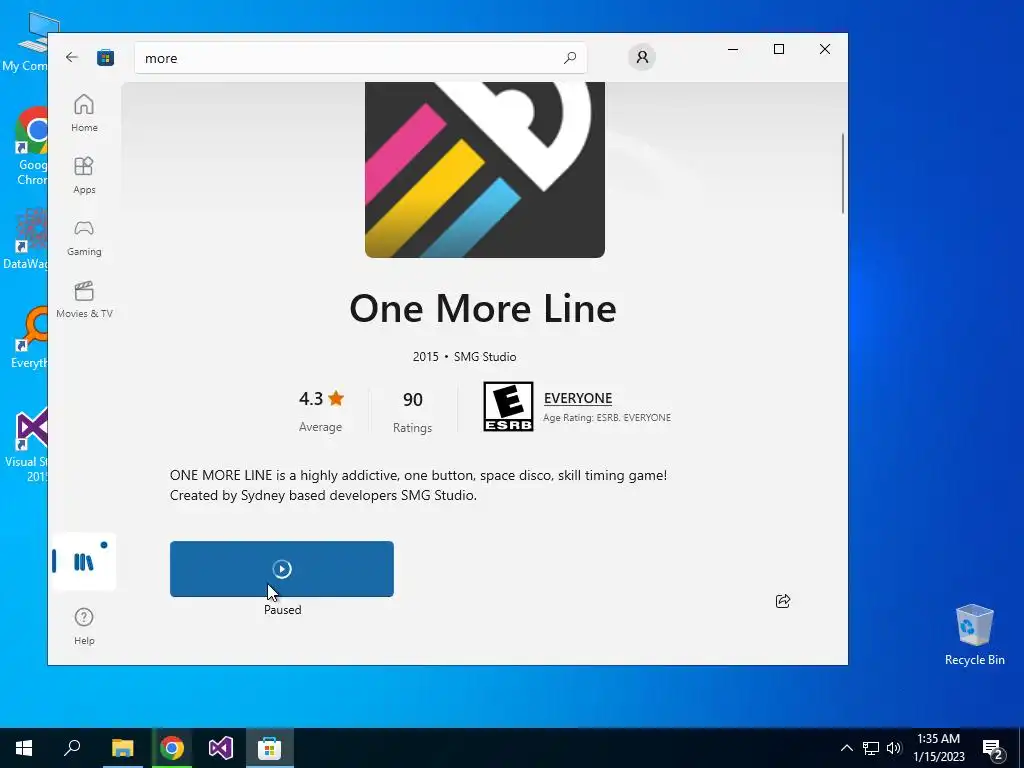Select the Everything desktop shortcut
The width and height of the screenshot is (1024, 768).
pyautogui.click(x=30, y=338)
